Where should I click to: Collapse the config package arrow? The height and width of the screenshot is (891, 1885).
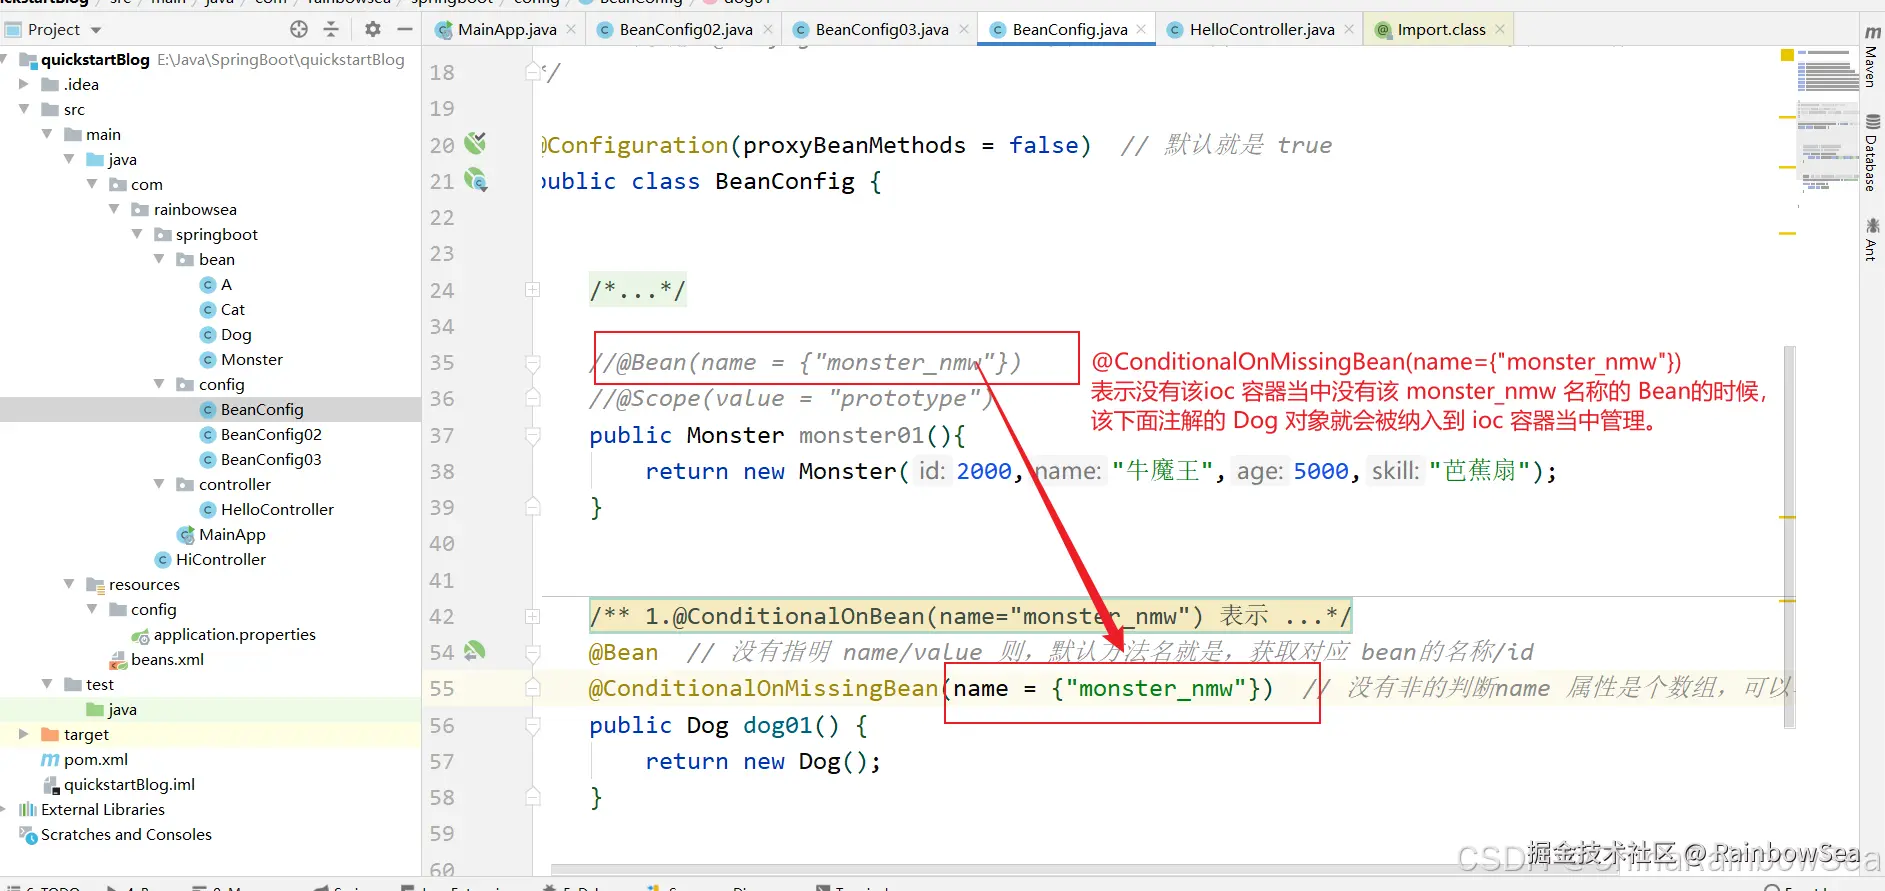click(159, 384)
